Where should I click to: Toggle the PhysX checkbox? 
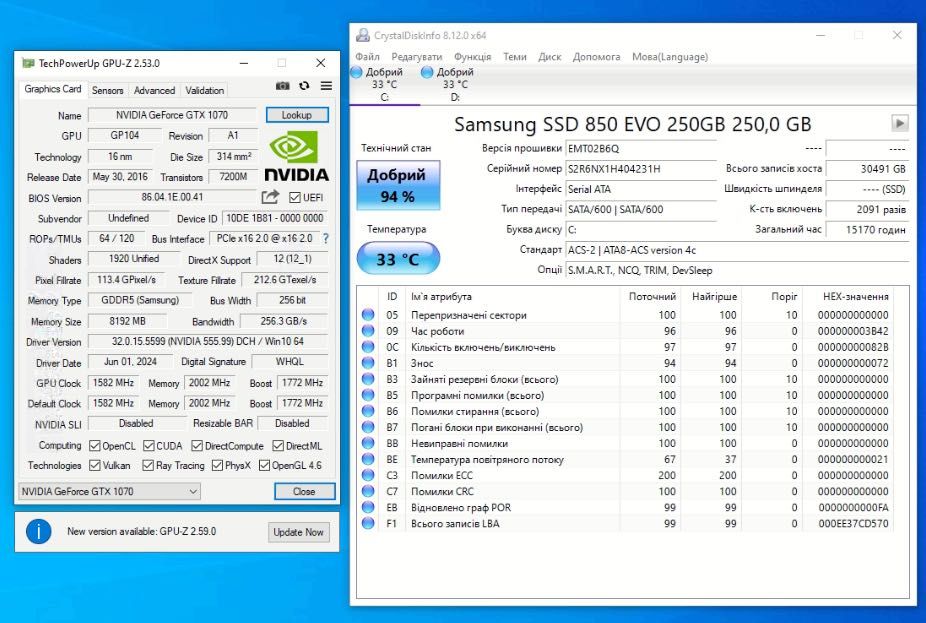217,465
